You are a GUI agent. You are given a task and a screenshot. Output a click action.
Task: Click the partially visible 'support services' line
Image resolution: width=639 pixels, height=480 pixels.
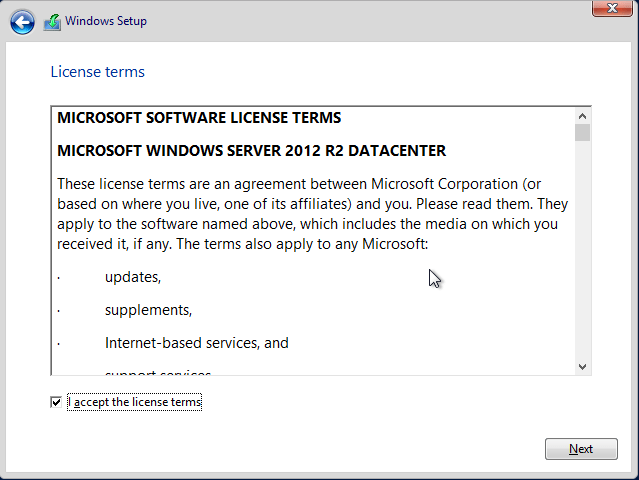pyautogui.click(x=157, y=372)
